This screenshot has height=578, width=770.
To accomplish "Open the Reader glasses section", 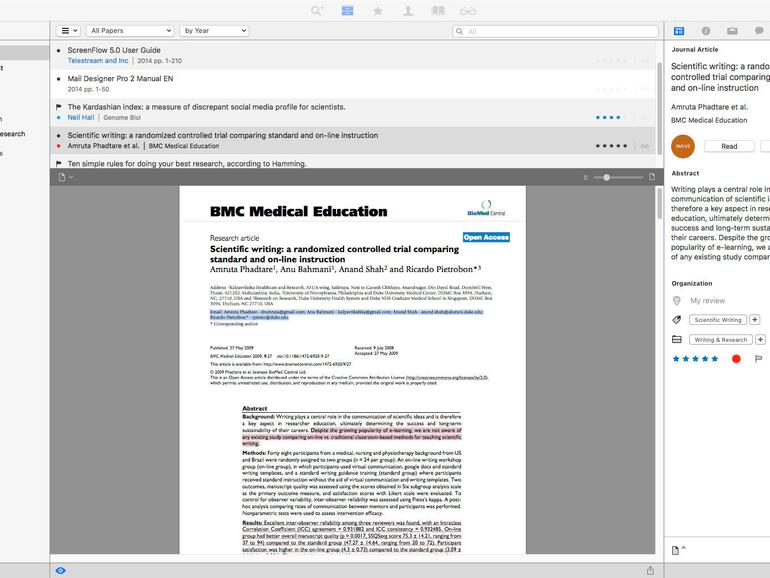I will 468,11.
